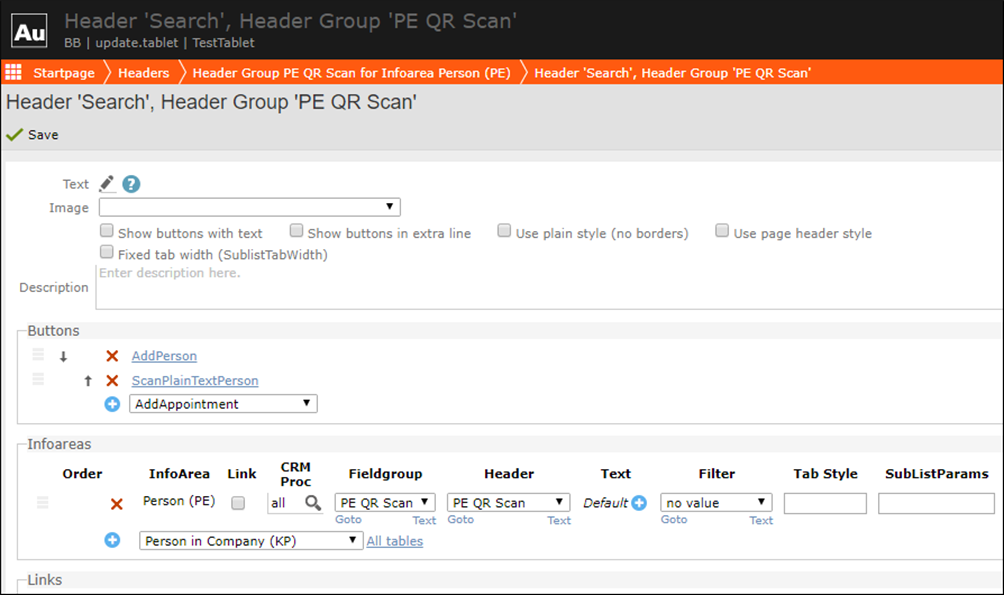Click the pencil edit icon next to Text

pos(107,184)
